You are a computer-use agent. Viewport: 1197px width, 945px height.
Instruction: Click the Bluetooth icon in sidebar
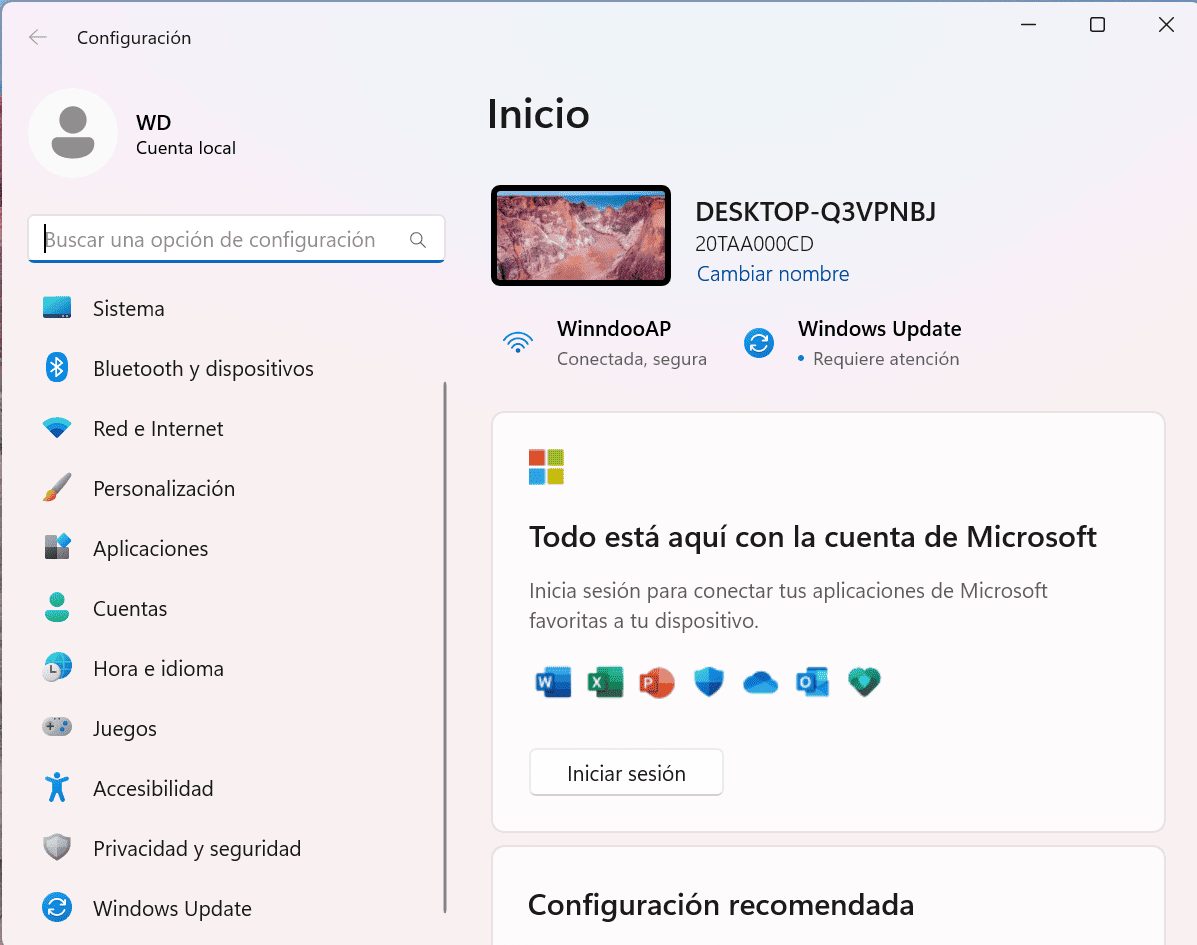click(56, 368)
